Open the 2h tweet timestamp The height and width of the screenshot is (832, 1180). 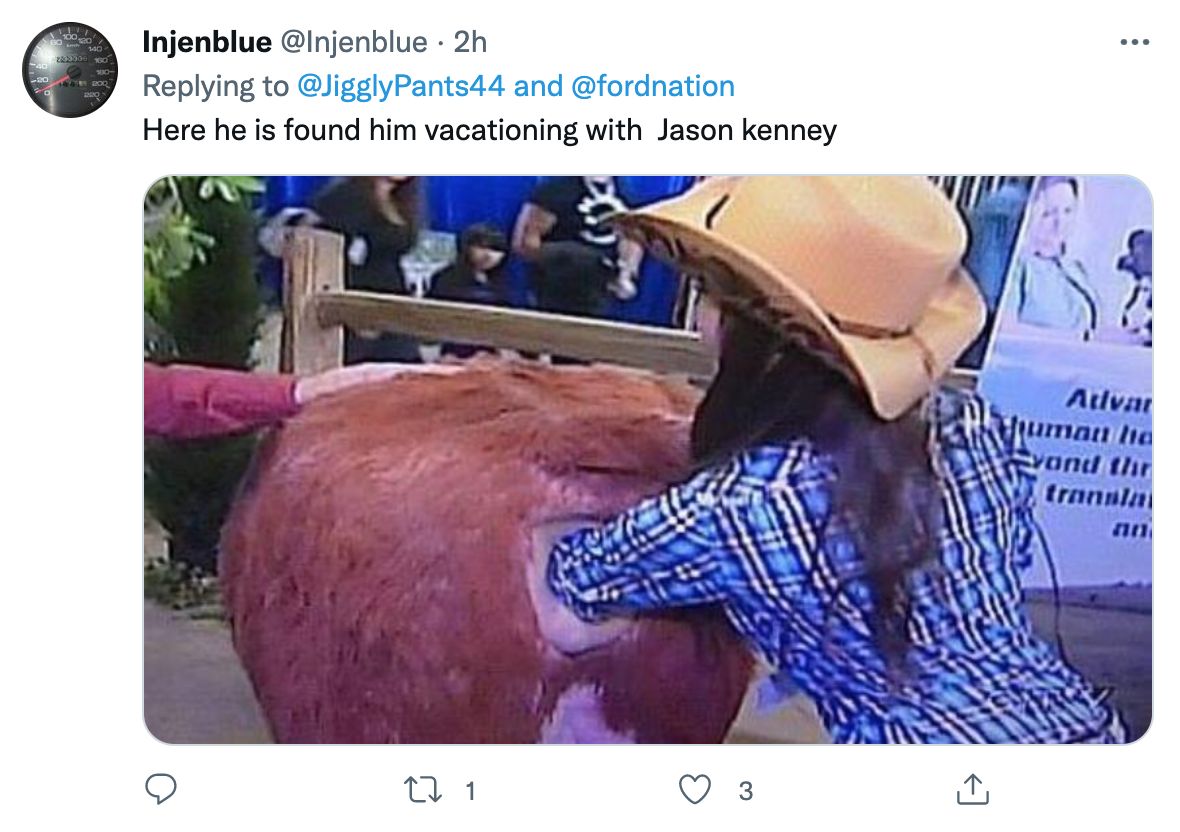coord(470,42)
